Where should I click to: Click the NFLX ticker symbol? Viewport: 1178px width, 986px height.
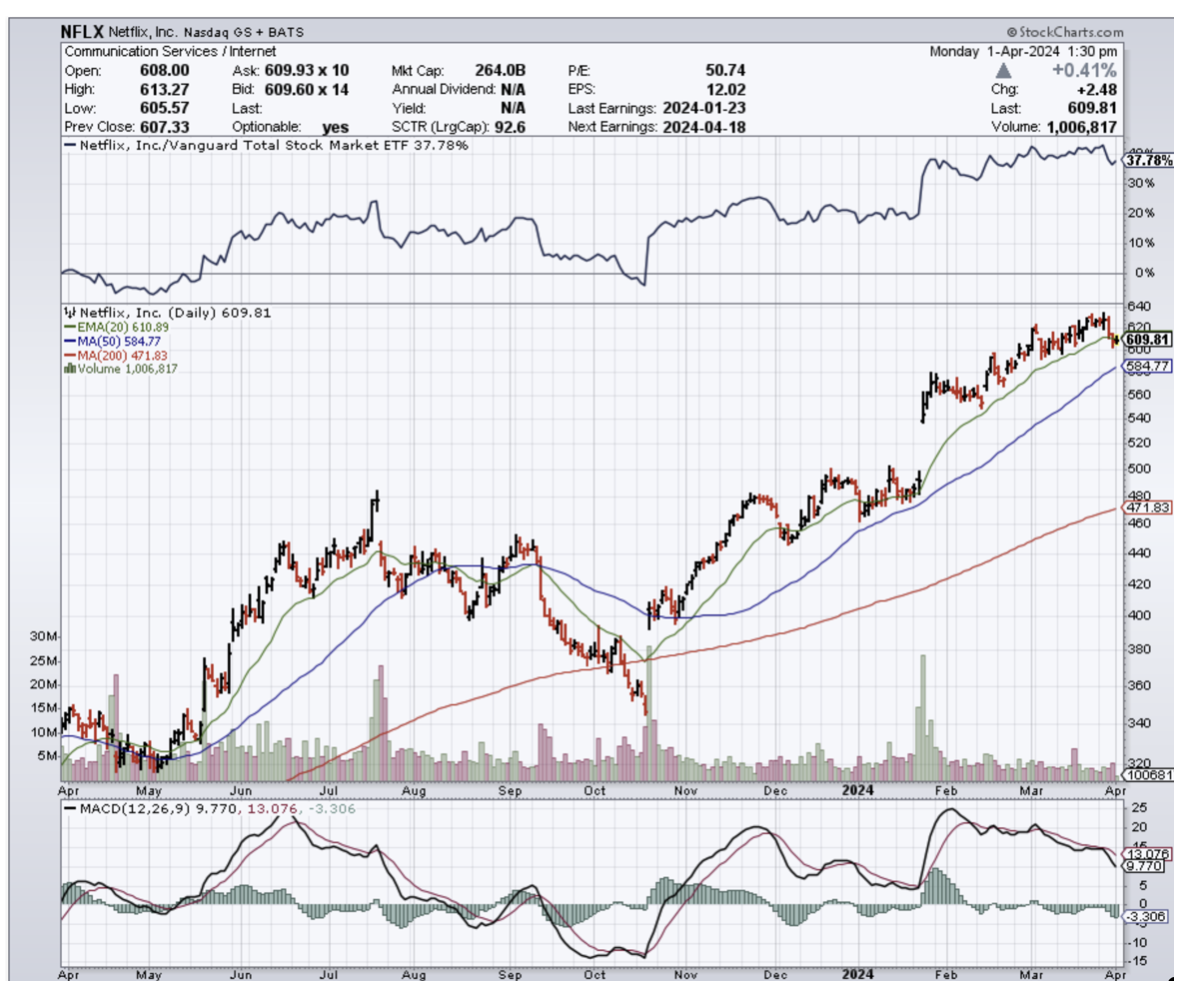coord(83,32)
